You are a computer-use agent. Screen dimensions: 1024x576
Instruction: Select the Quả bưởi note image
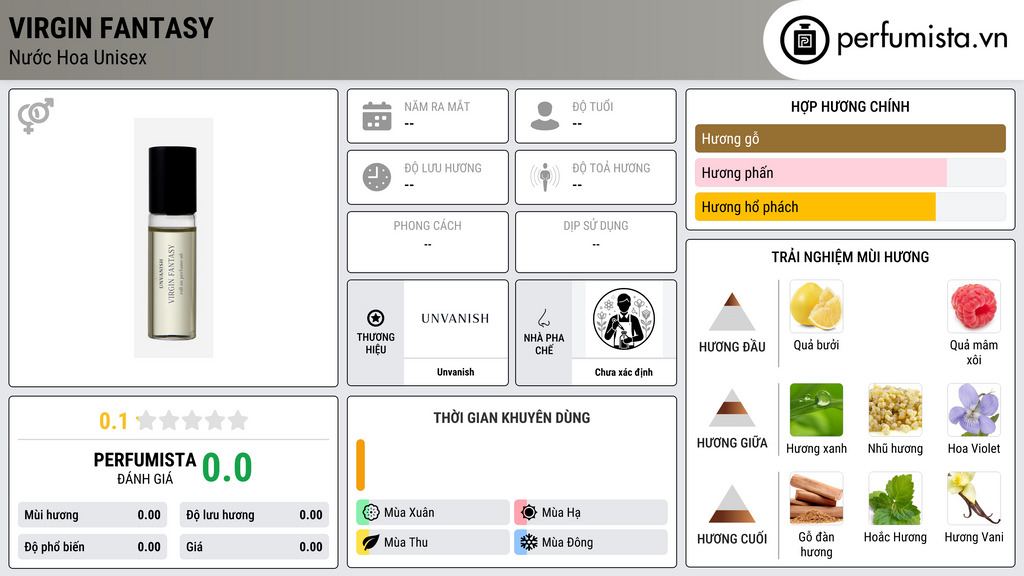[x=816, y=306]
